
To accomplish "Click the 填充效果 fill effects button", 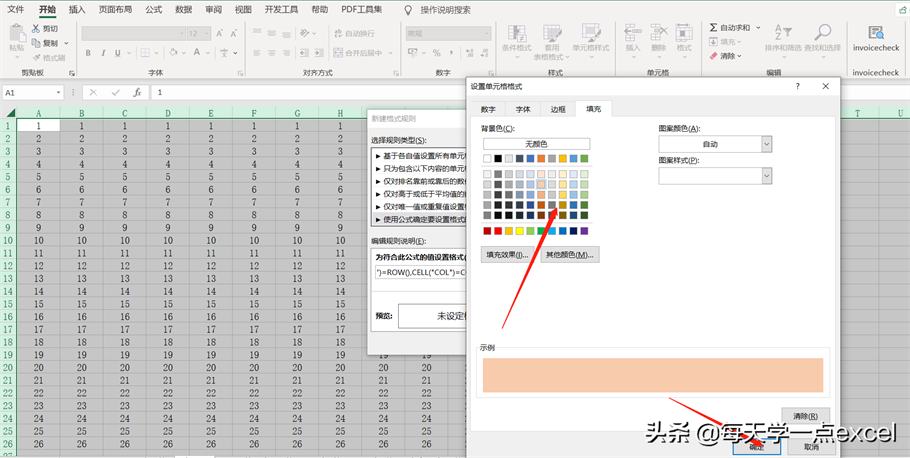I will pyautogui.click(x=508, y=255).
